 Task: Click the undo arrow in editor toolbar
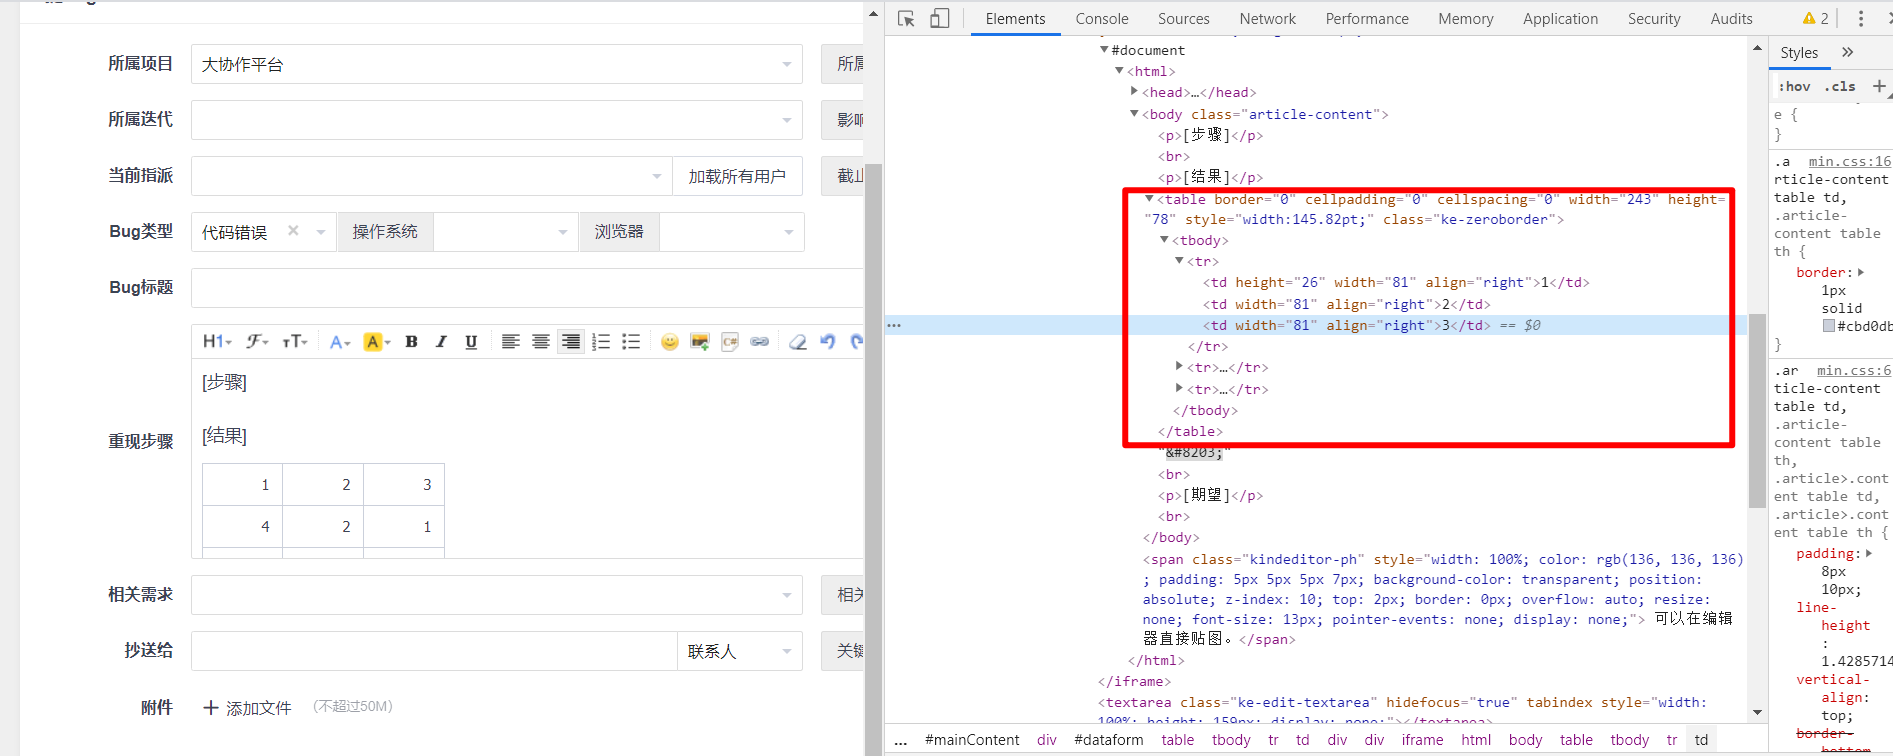tap(828, 342)
